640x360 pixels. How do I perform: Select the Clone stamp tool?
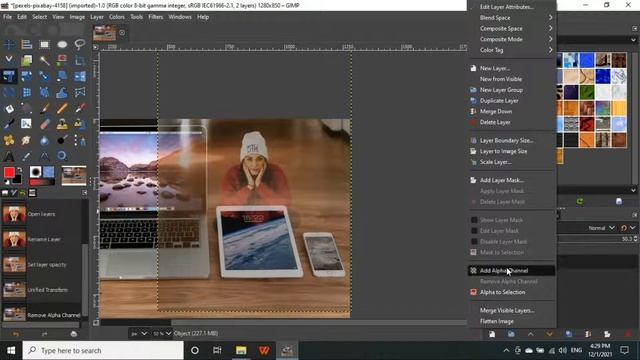[62, 124]
